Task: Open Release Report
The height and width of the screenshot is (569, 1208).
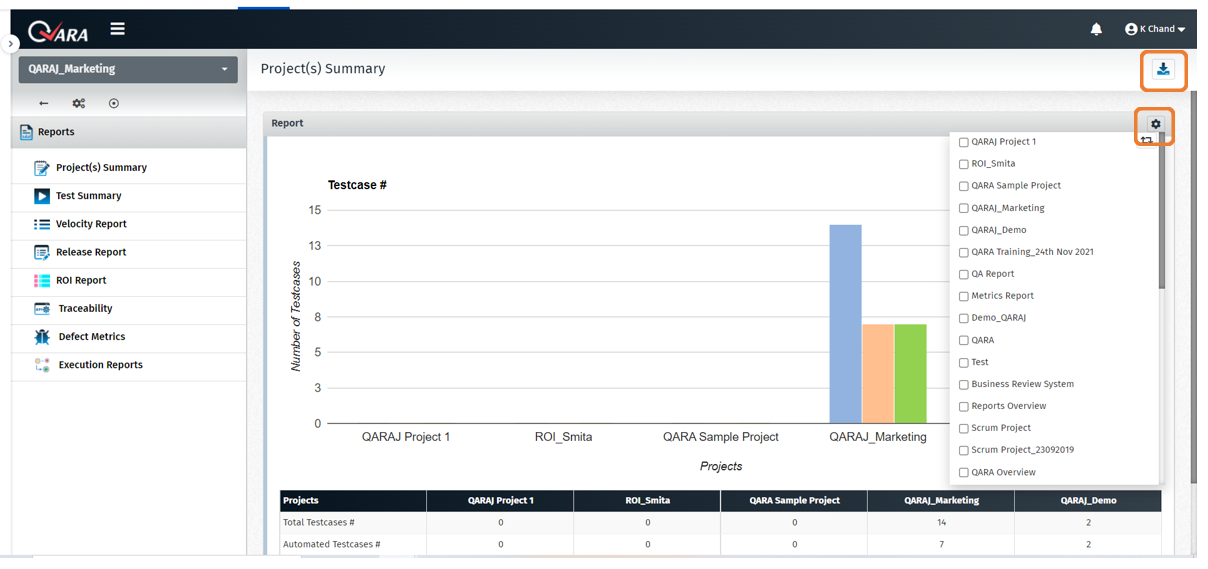Action: click(91, 252)
